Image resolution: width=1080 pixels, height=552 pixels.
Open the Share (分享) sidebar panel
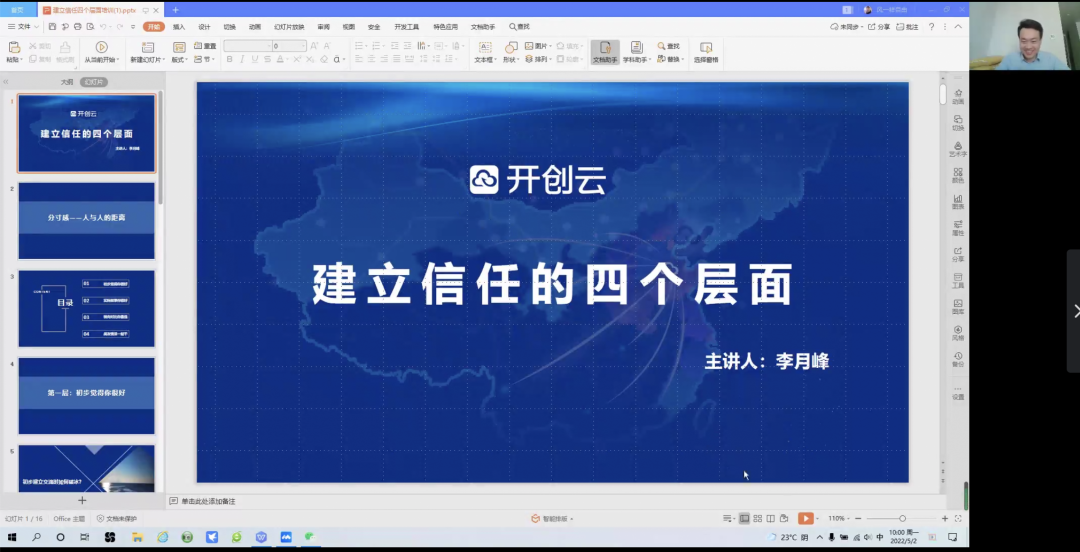[957, 254]
